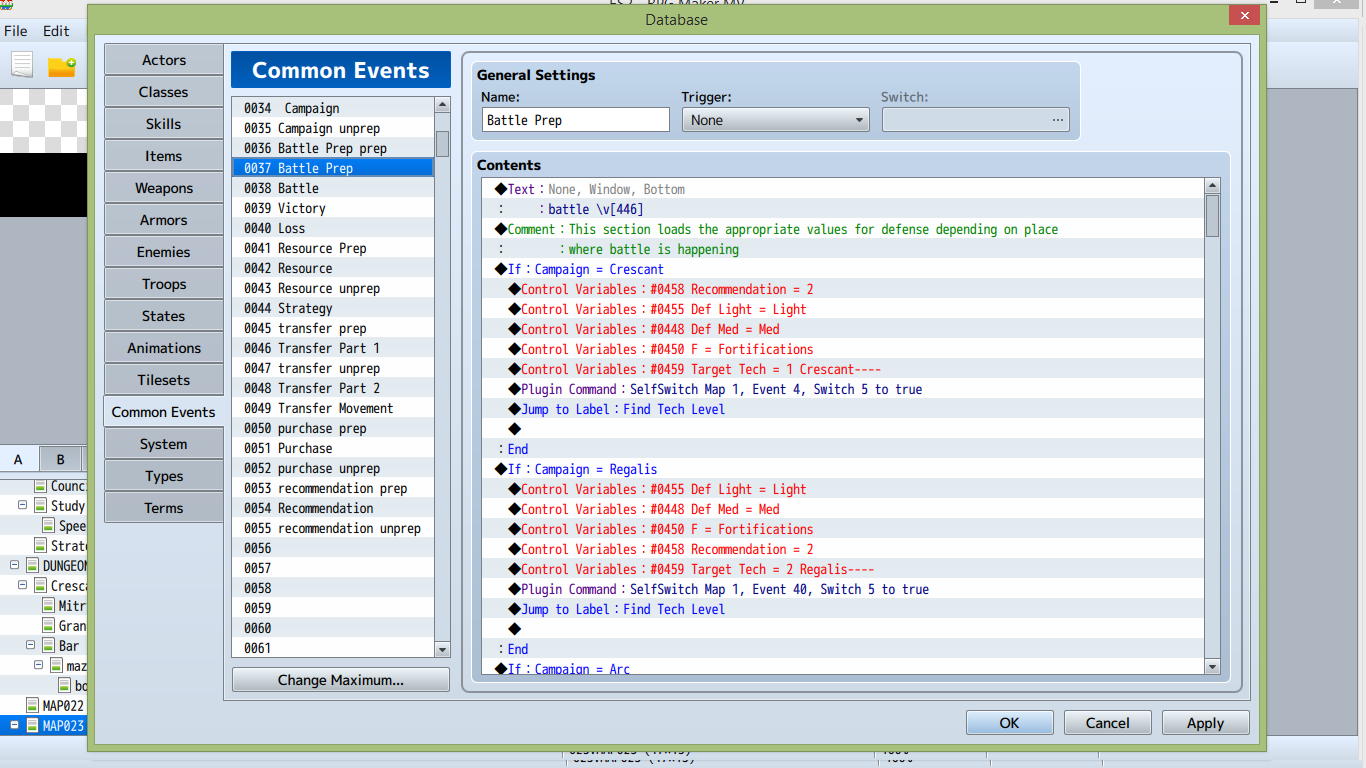Screen dimensions: 1366x768
Task: Select common event 0035 Campaign unprep
Action: point(333,128)
